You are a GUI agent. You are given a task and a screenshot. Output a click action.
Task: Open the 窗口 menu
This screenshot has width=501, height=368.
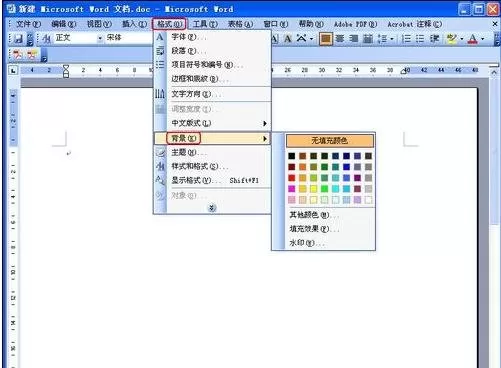point(276,24)
